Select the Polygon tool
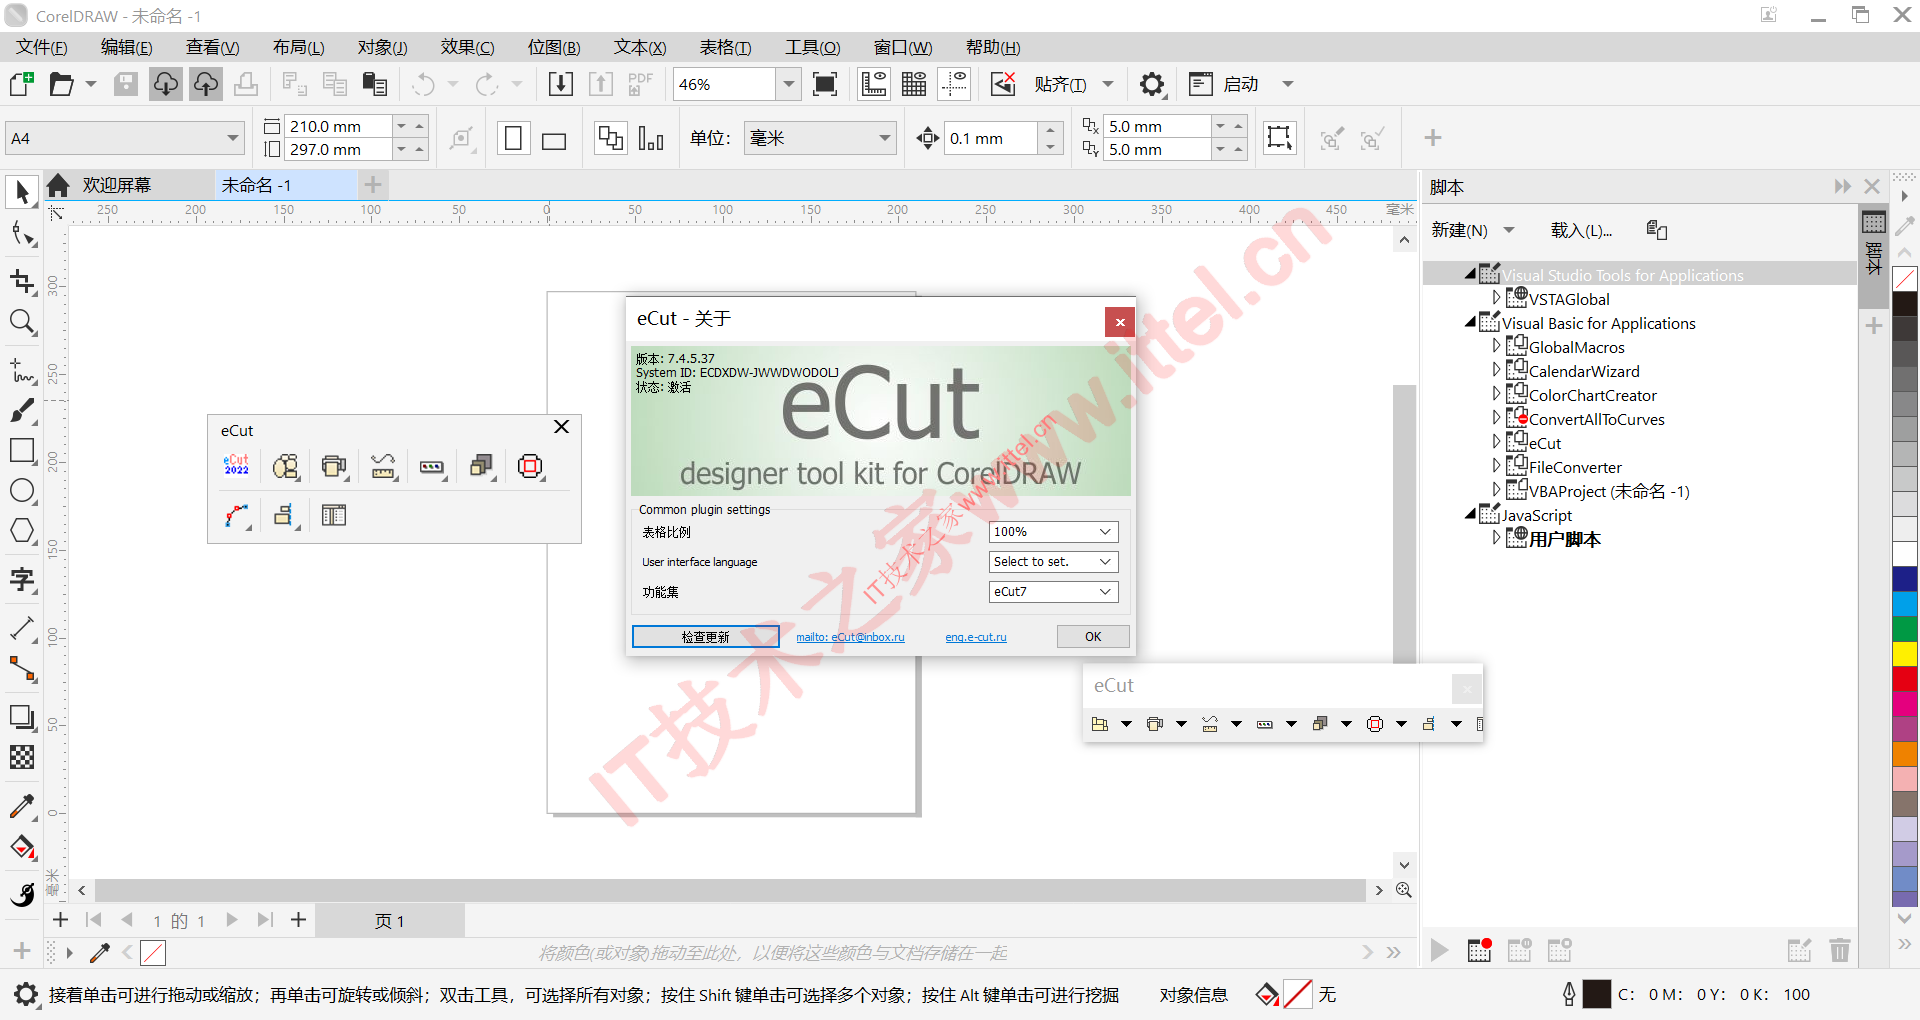The height and width of the screenshot is (1020, 1920). (x=22, y=531)
